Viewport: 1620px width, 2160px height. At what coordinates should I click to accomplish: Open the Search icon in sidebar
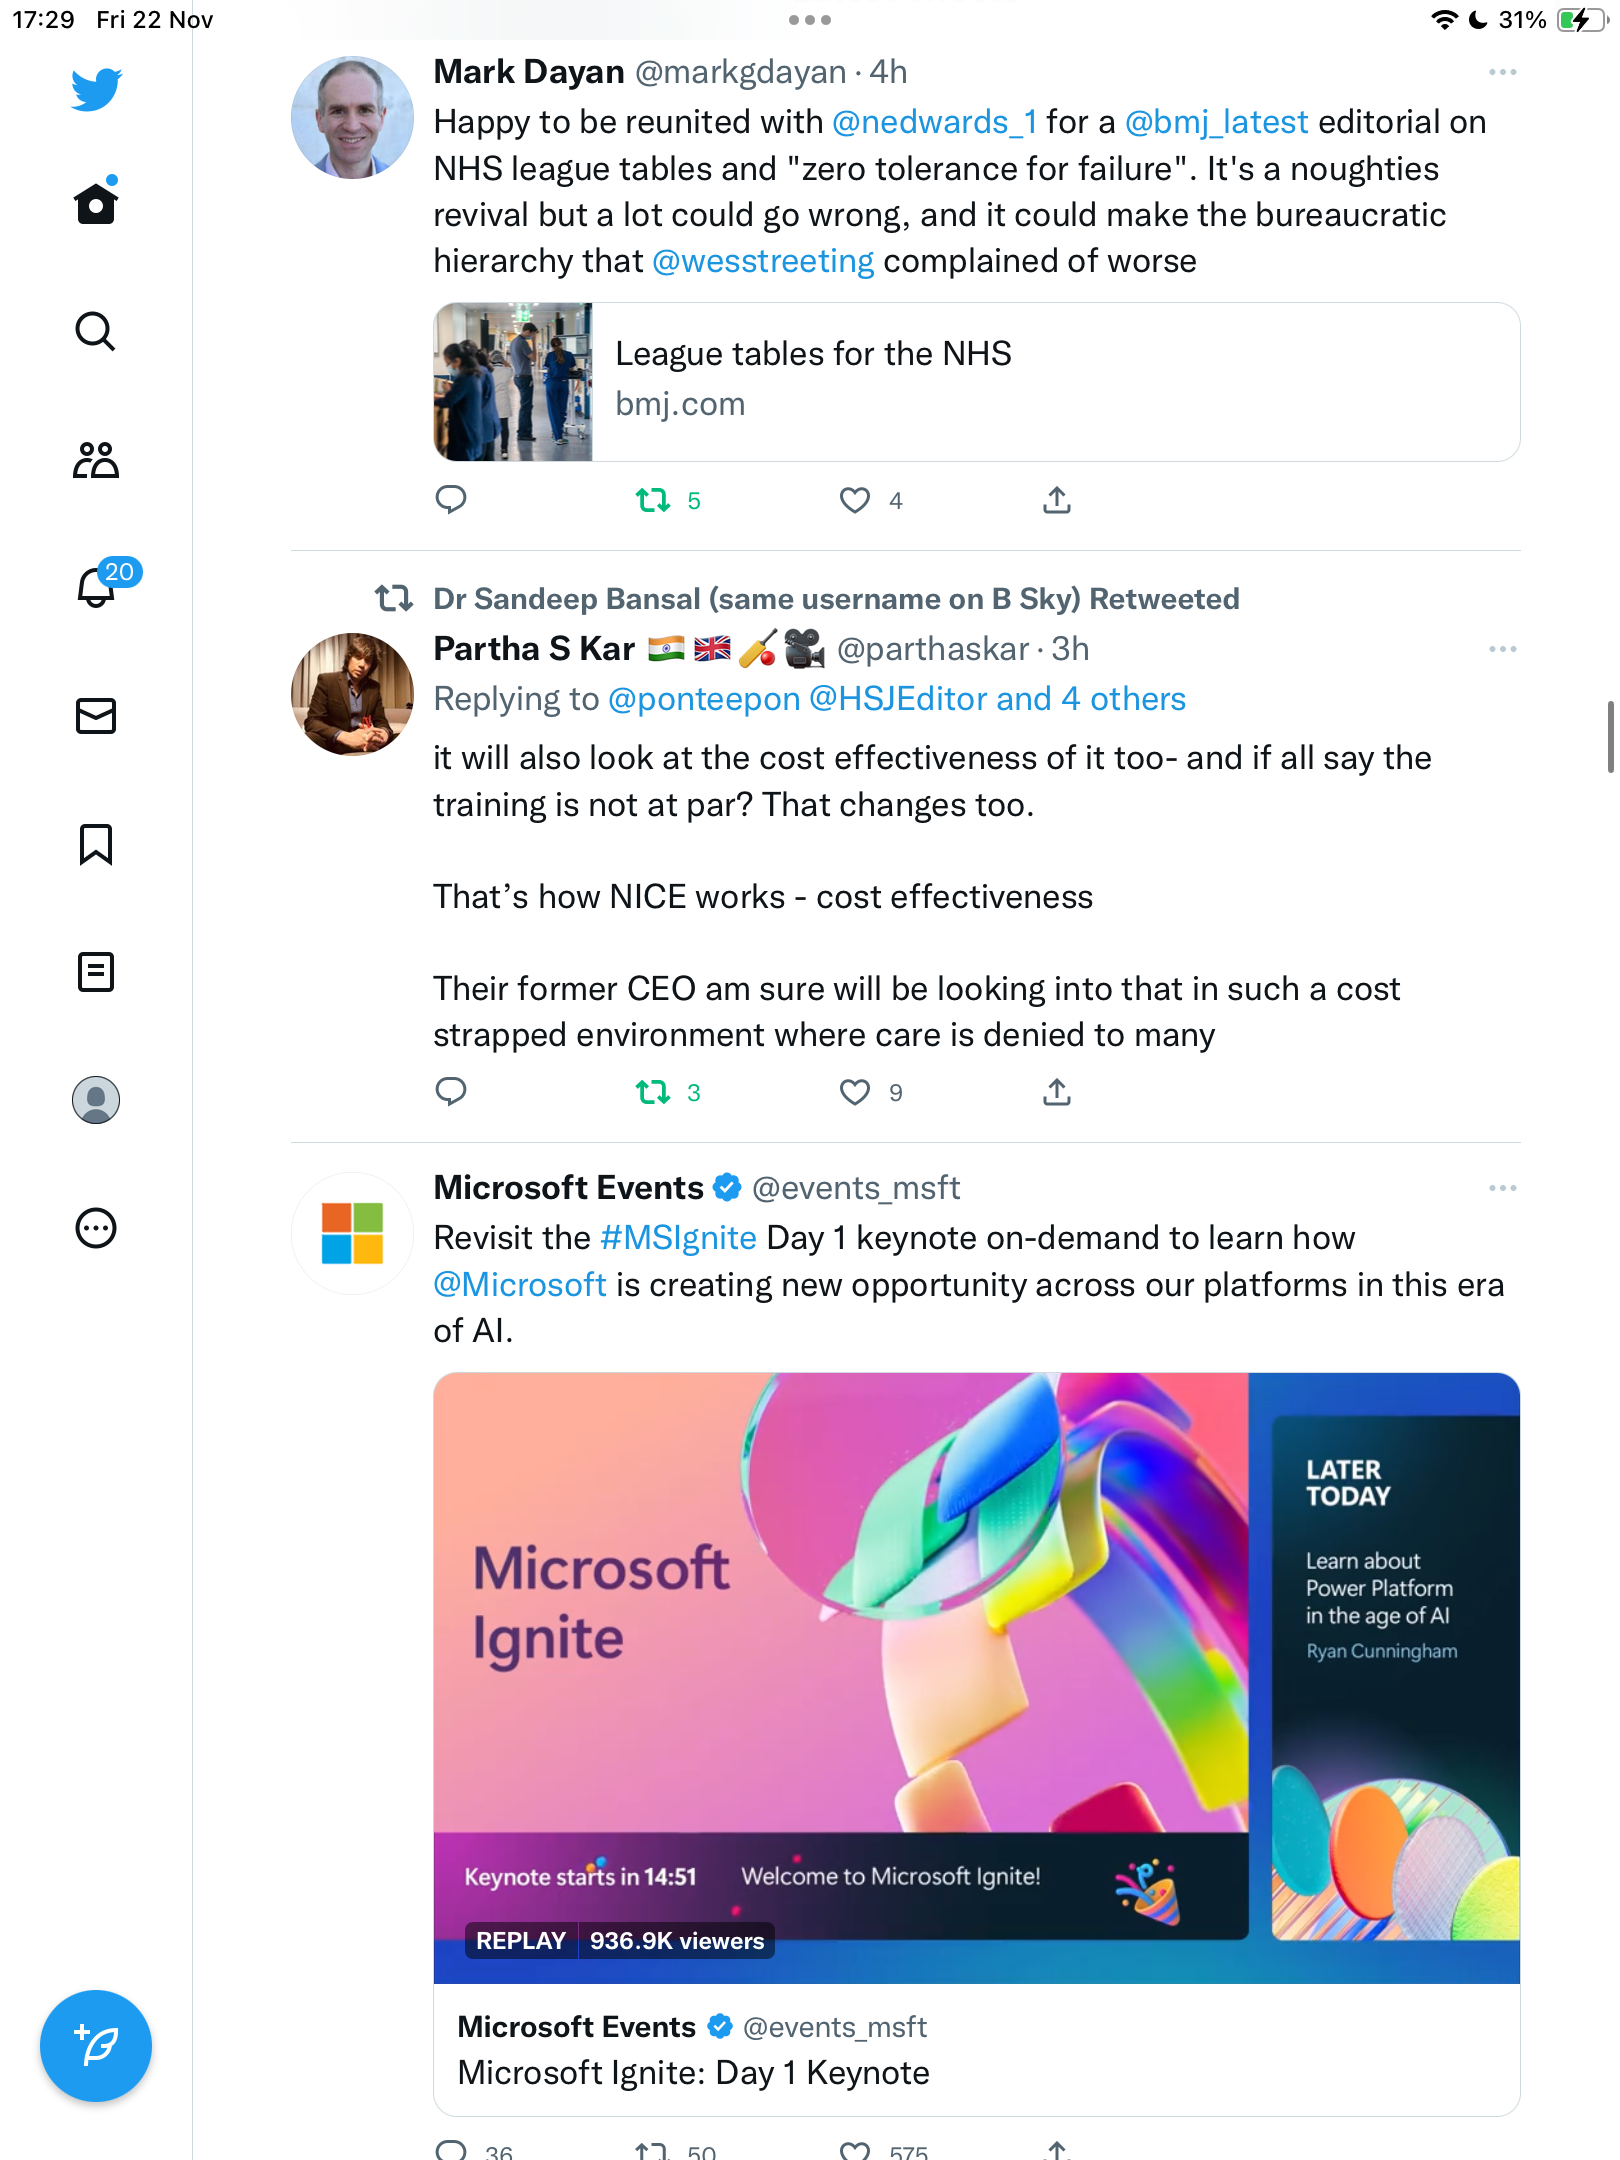tap(96, 331)
